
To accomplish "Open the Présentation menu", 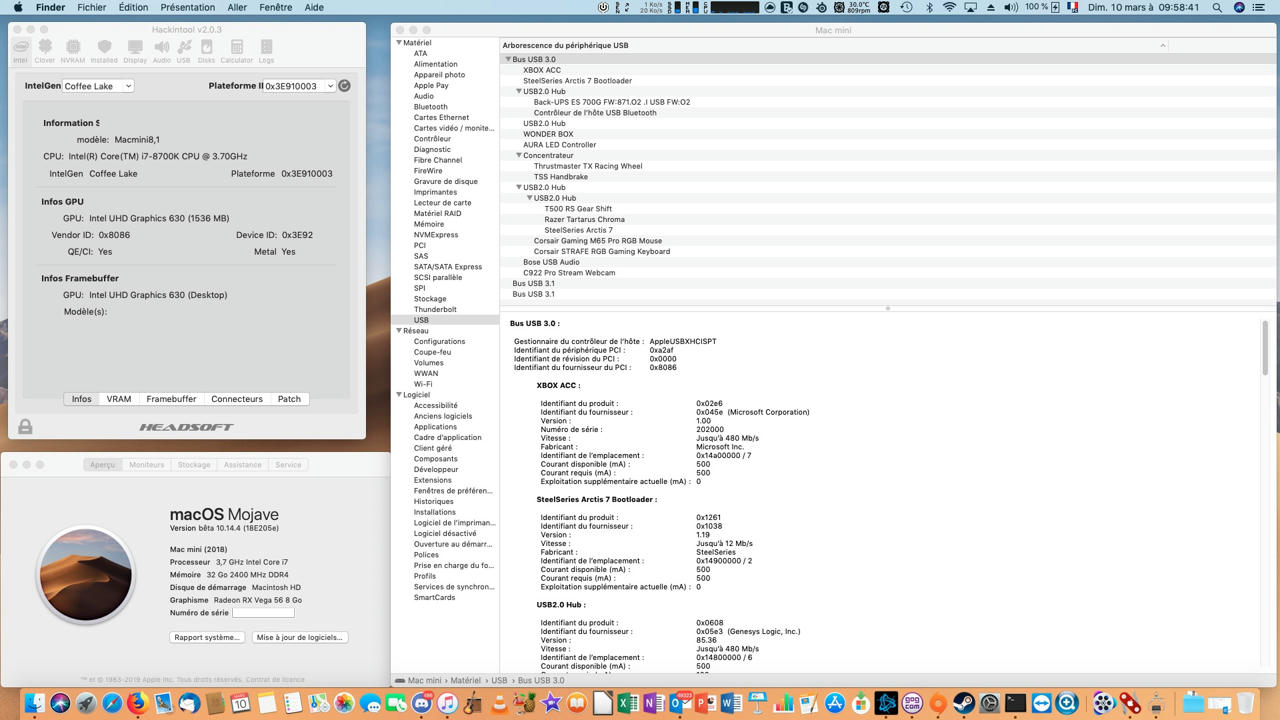I will [x=187, y=7].
